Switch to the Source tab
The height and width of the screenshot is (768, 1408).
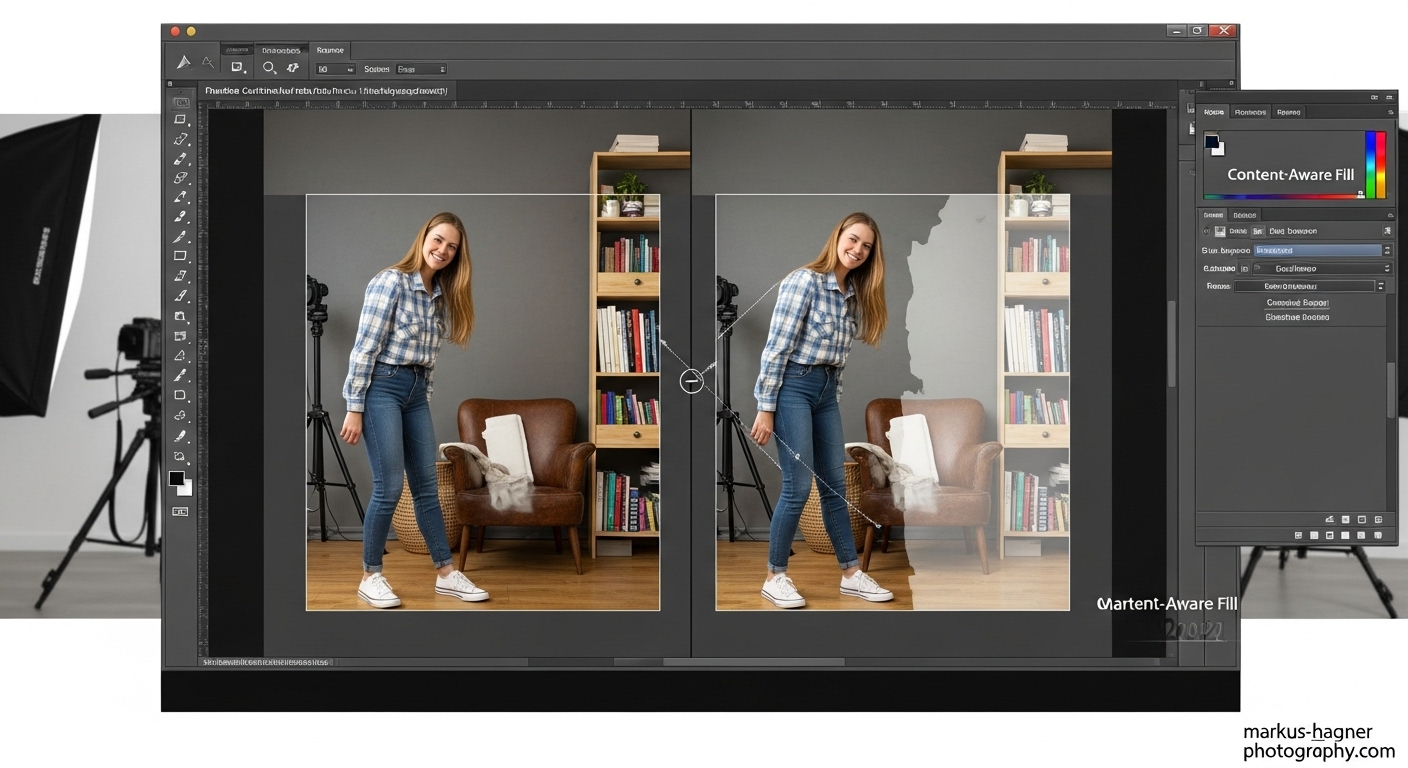click(330, 49)
